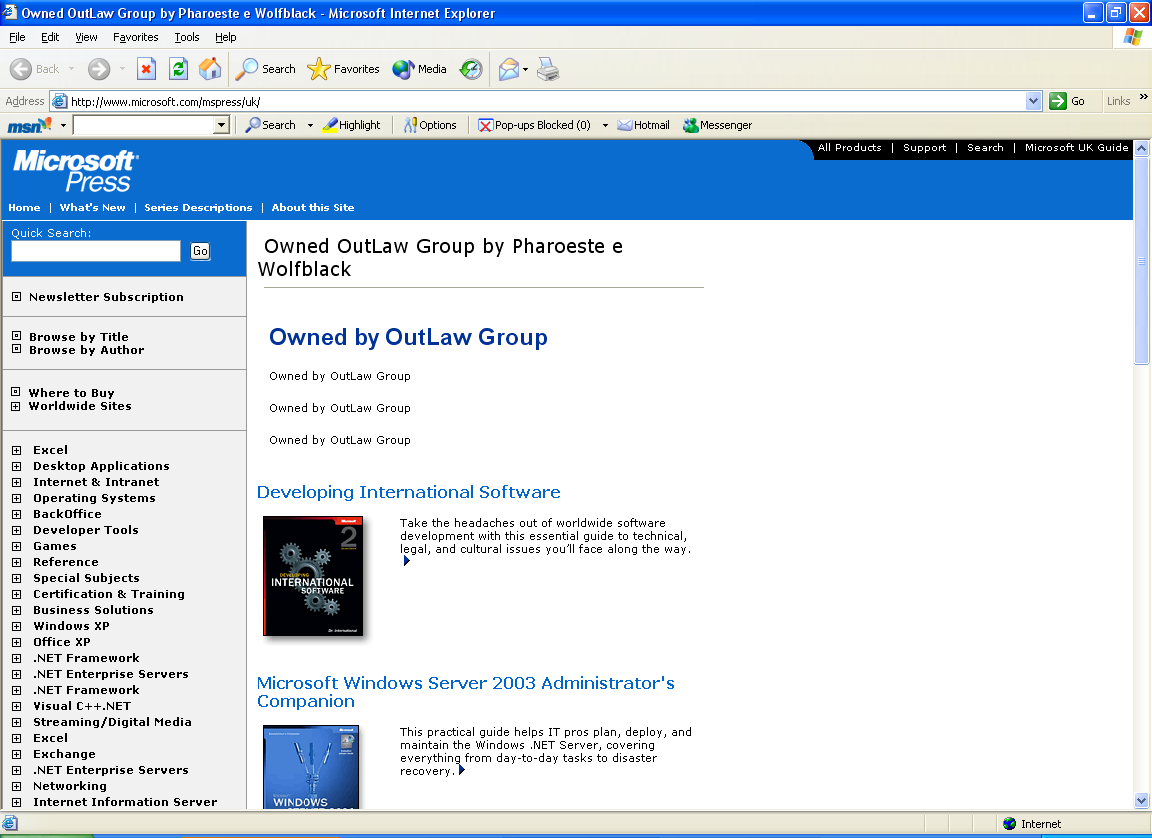Viewport: 1152px width, 838px height.
Task: Click the Windows Server book cover thumbnail
Action: coord(311,767)
